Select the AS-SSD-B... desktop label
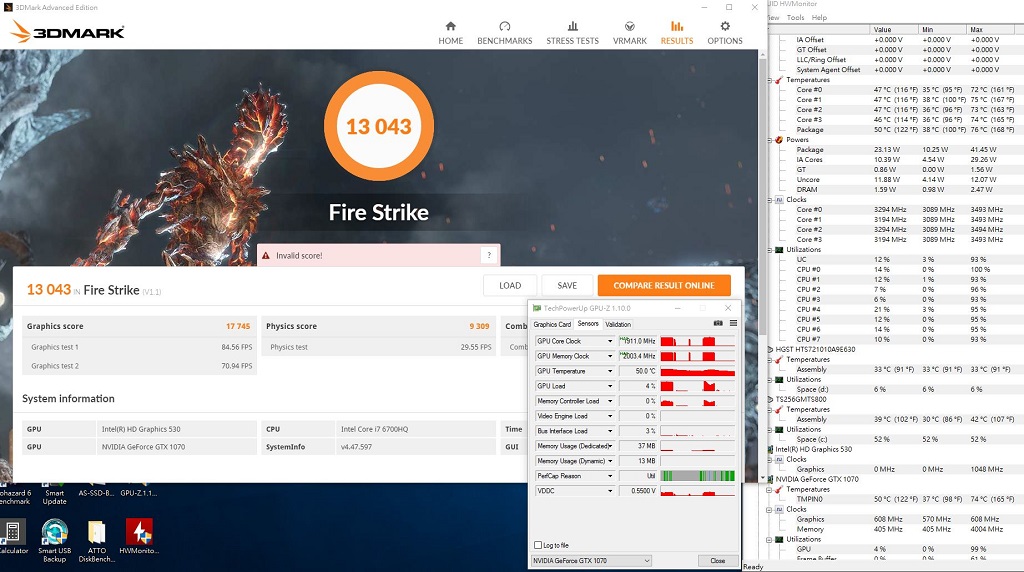This screenshot has width=1024, height=572. 96,493
